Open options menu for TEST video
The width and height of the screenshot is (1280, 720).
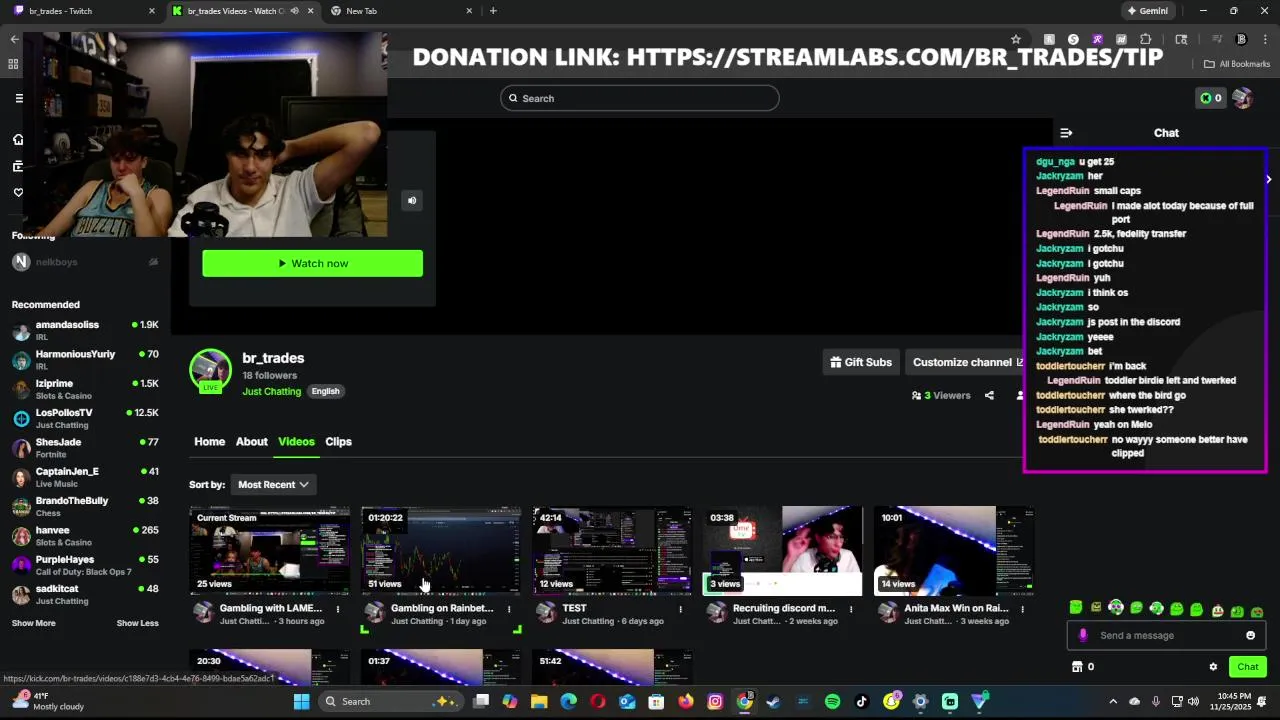click(x=681, y=608)
